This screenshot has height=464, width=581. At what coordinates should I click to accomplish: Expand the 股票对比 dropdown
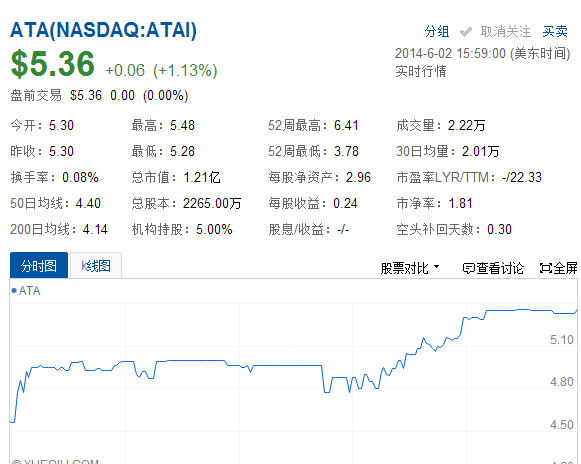point(410,268)
